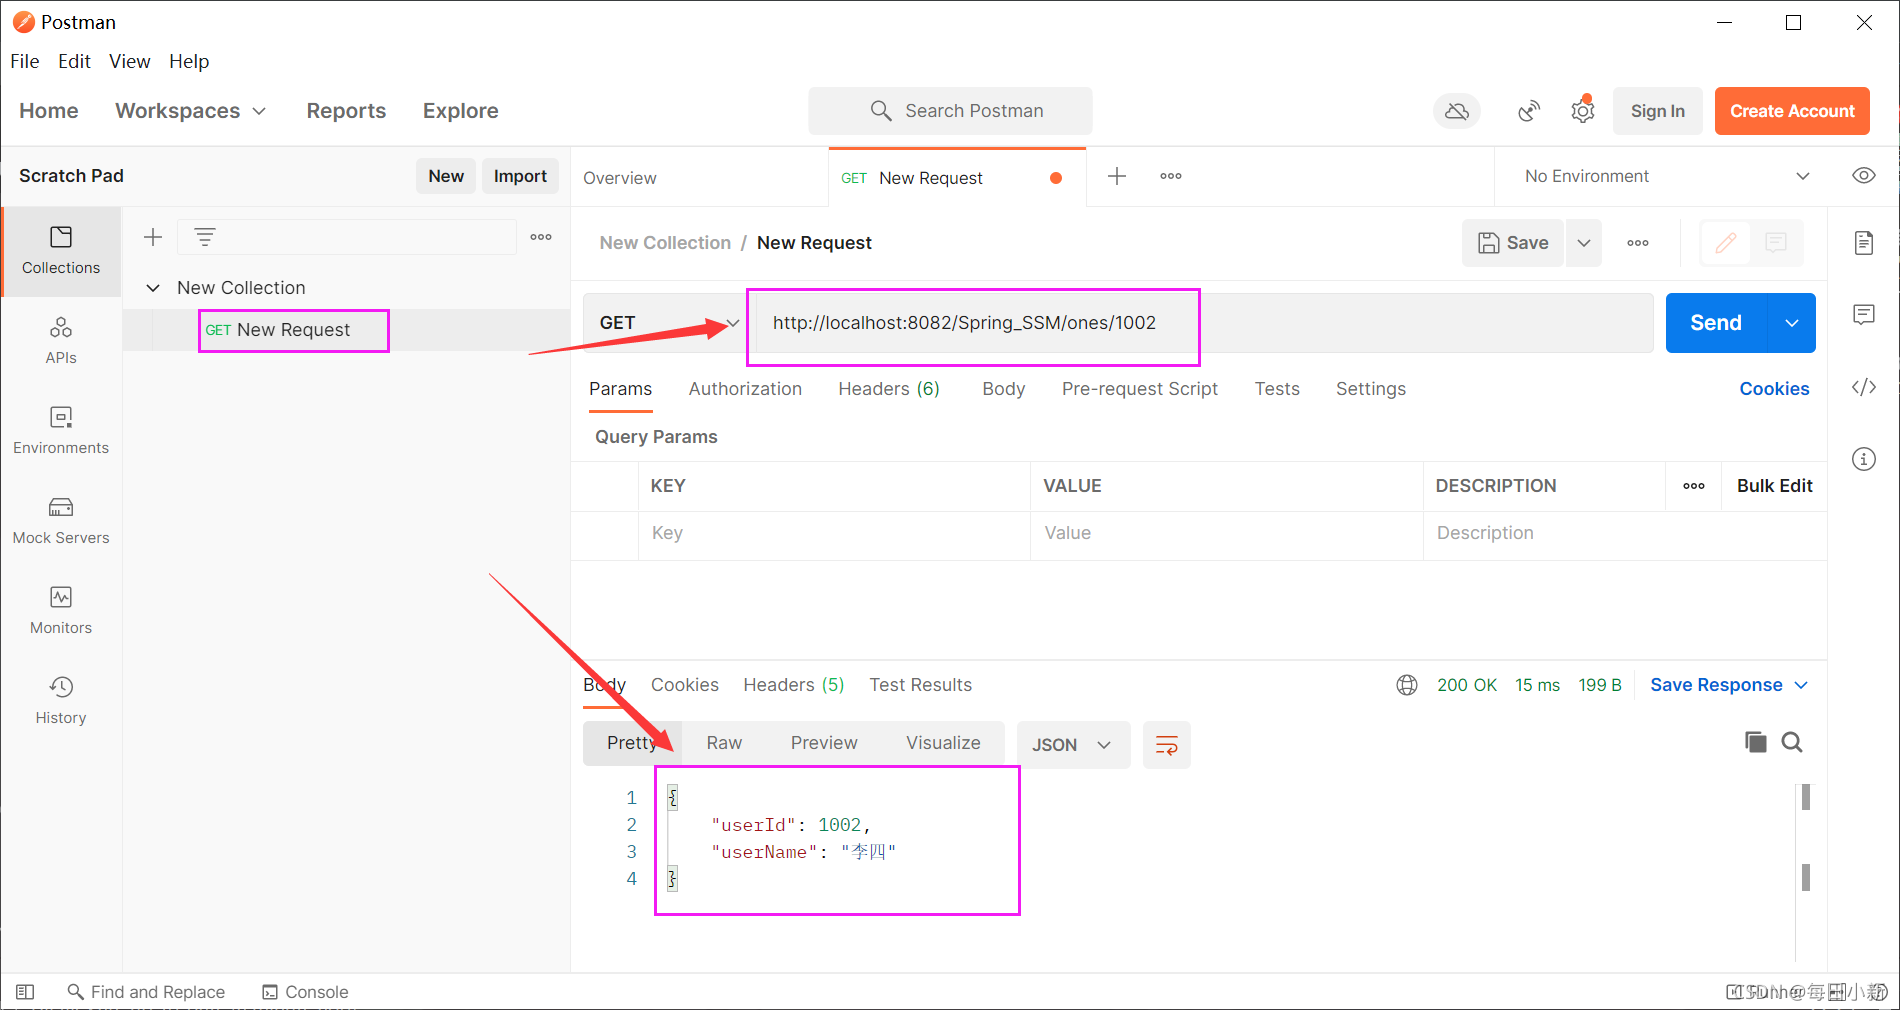Open the JSON format dropdown
This screenshot has height=1010, width=1900.
(1073, 745)
